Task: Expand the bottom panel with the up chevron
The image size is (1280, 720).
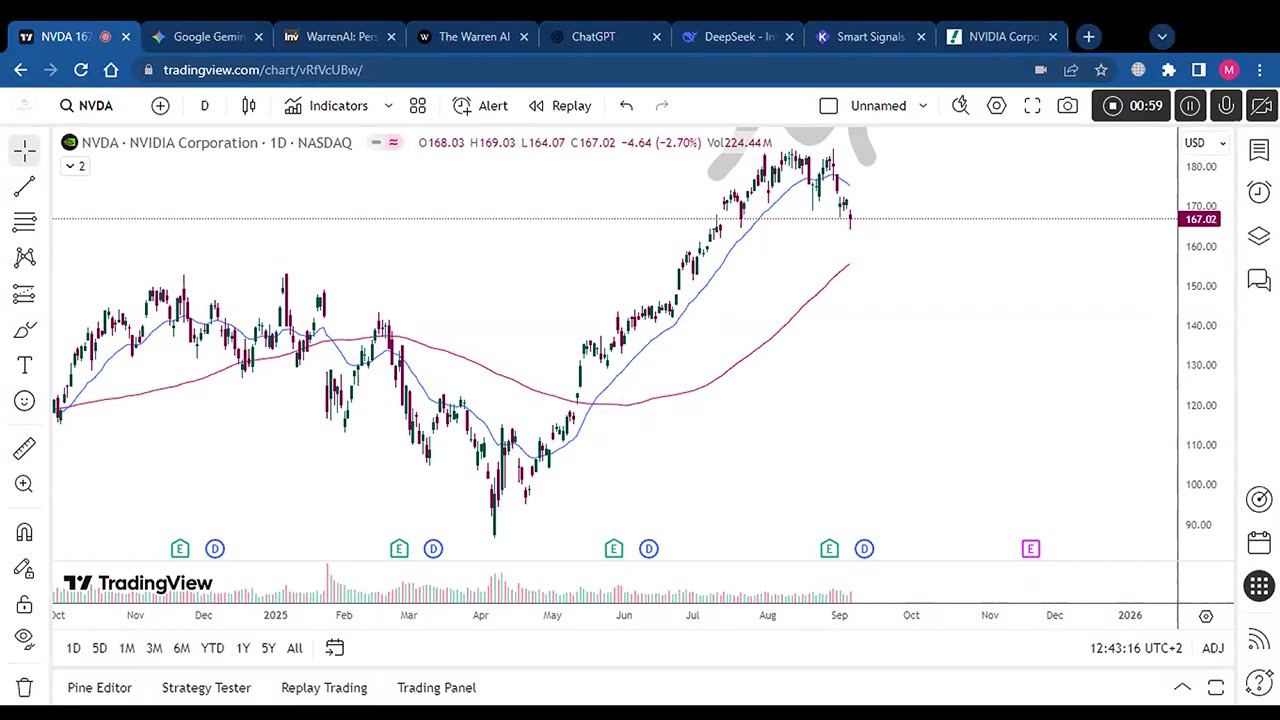Action: [1182, 687]
